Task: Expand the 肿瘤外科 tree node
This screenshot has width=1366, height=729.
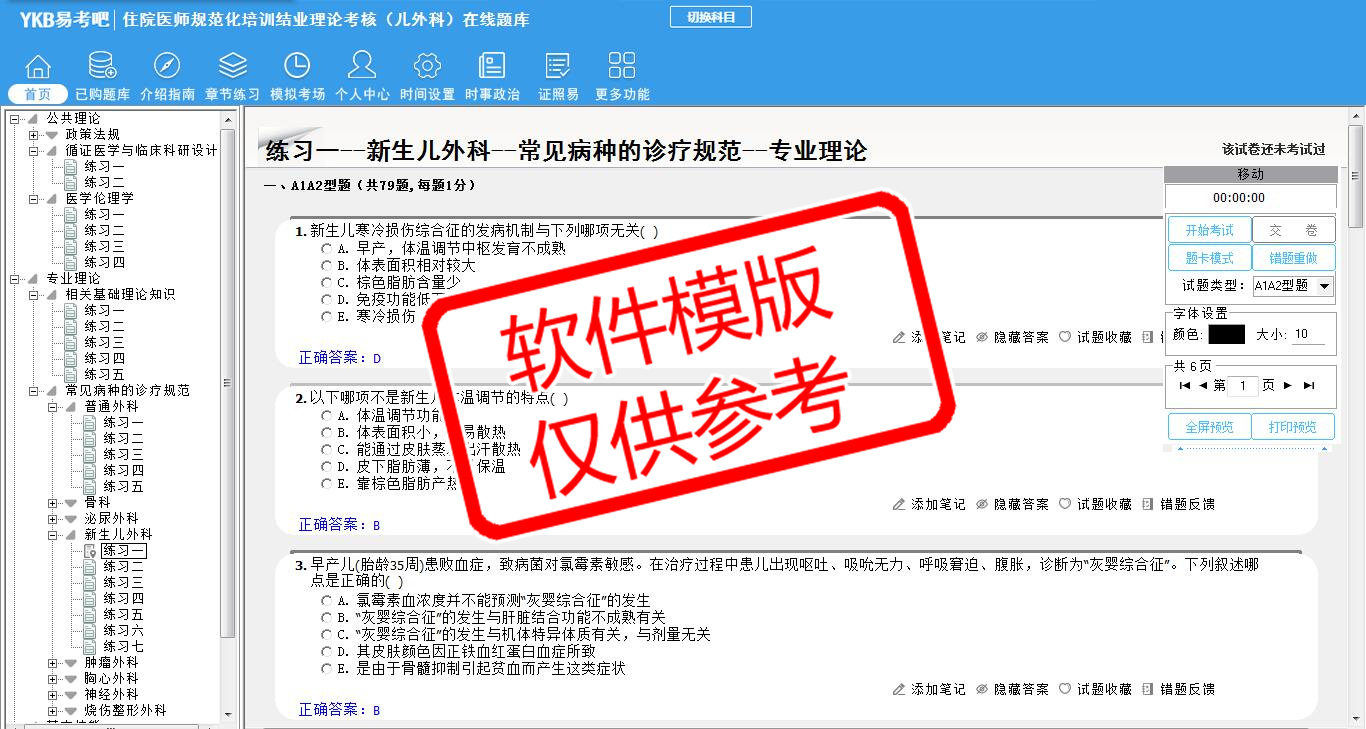Action: [x=53, y=663]
